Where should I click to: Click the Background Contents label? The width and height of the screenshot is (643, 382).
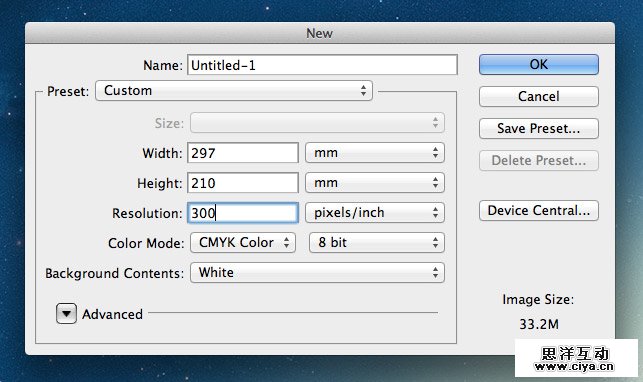(x=114, y=273)
